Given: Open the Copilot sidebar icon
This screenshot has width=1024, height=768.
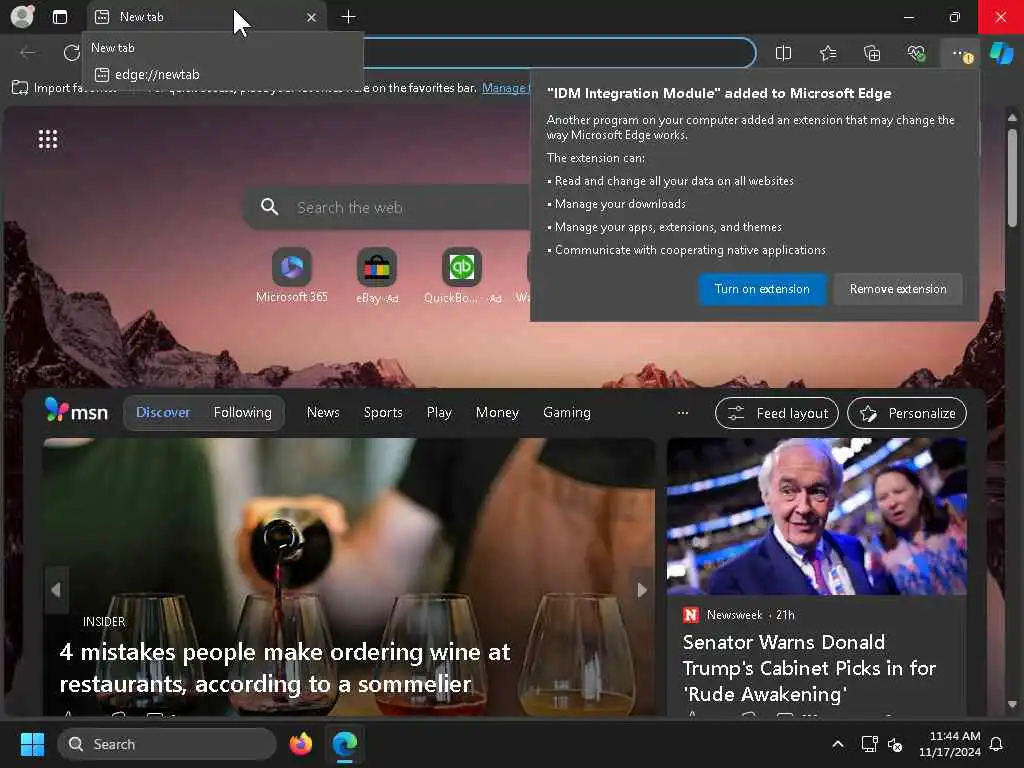Looking at the screenshot, I should 1001,54.
